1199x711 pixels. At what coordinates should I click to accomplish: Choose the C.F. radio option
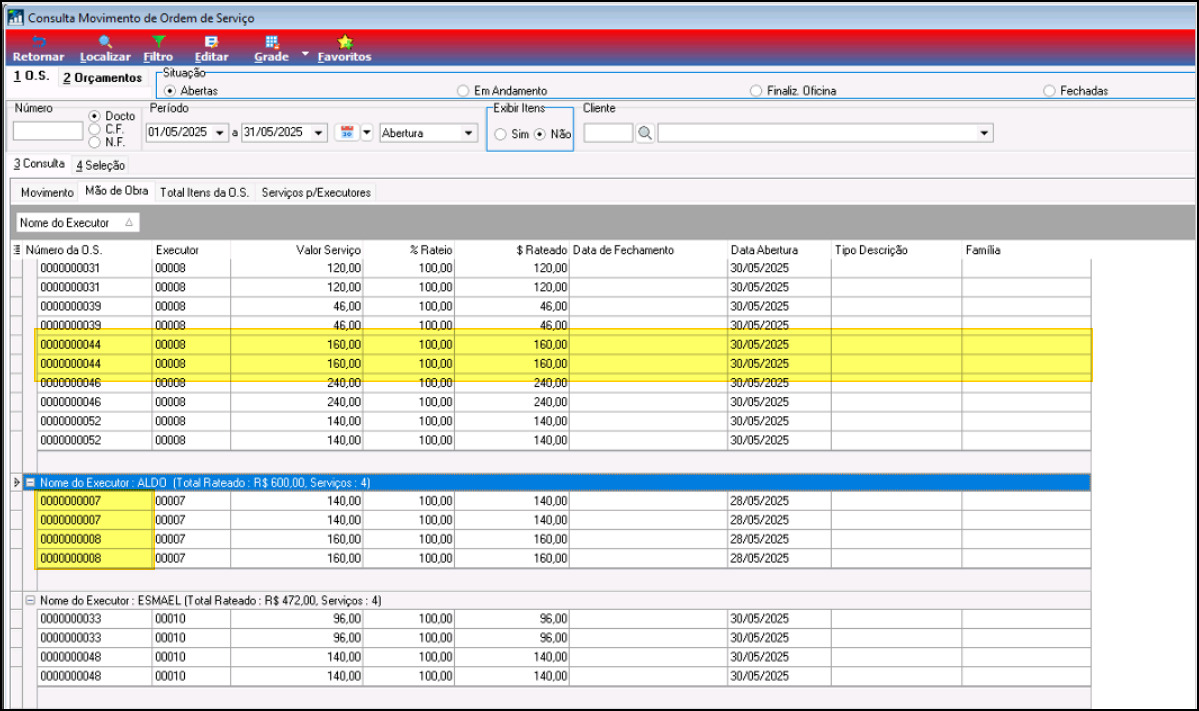(94, 129)
